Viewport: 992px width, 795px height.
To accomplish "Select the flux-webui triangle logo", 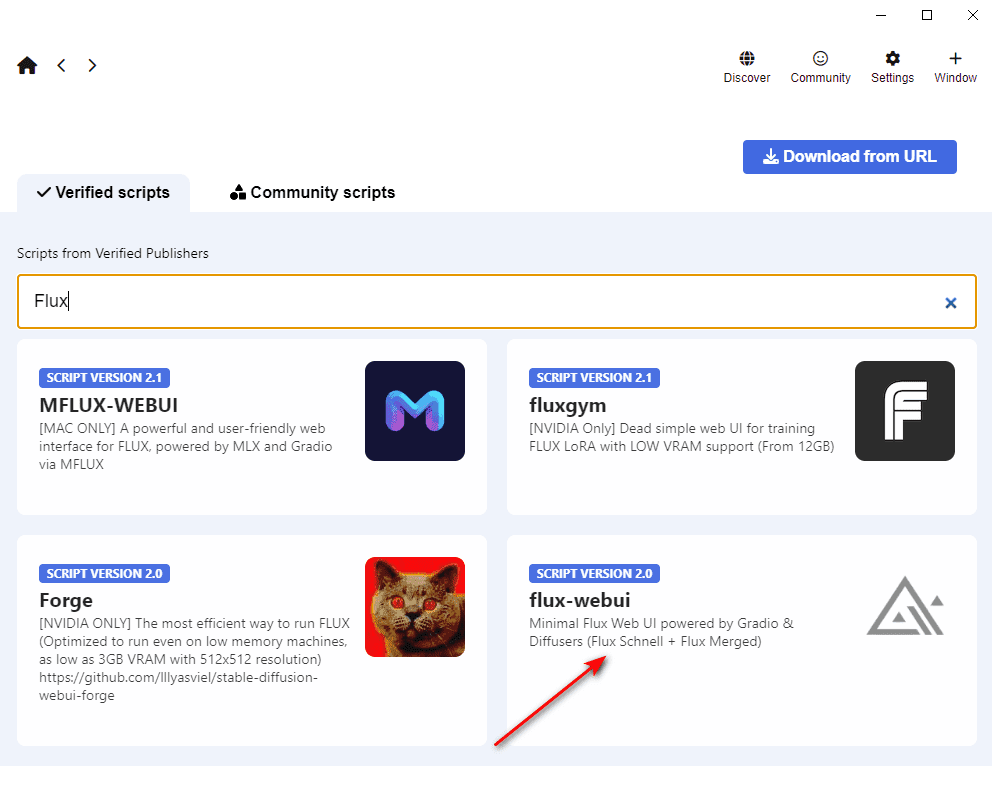I will click(x=905, y=606).
